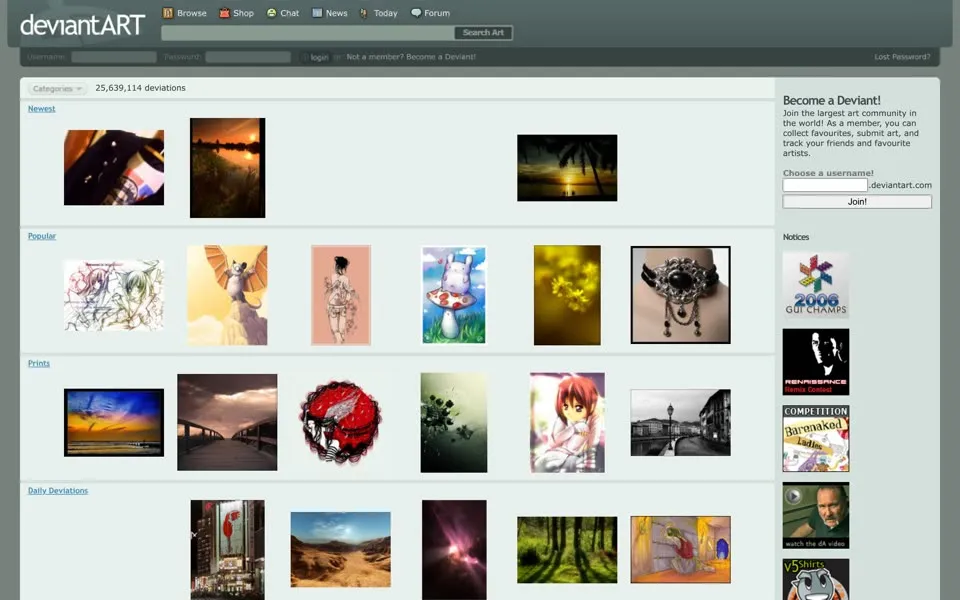This screenshot has width=960, height=600.
Task: Click the Shop bag icon
Action: coord(225,13)
